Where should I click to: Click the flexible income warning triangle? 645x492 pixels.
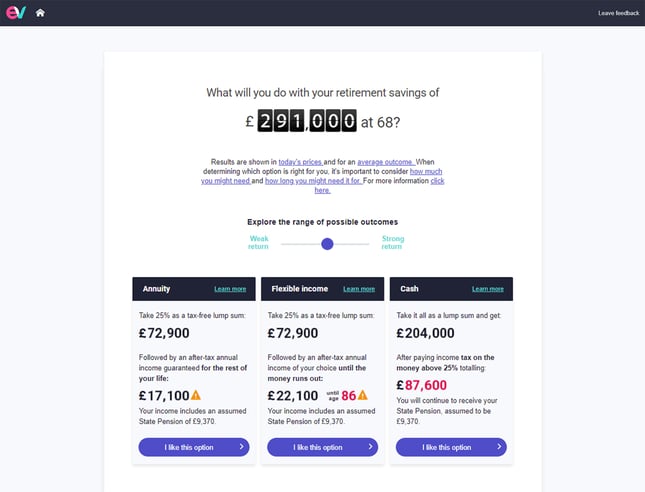tap(362, 395)
